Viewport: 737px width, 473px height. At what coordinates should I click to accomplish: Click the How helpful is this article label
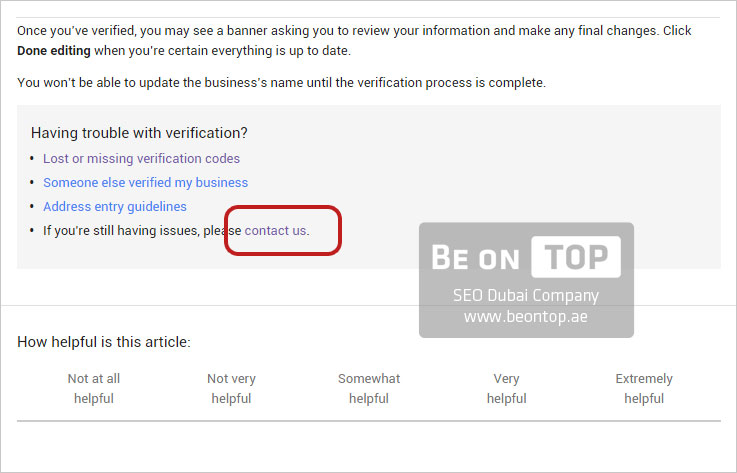[x=104, y=342]
